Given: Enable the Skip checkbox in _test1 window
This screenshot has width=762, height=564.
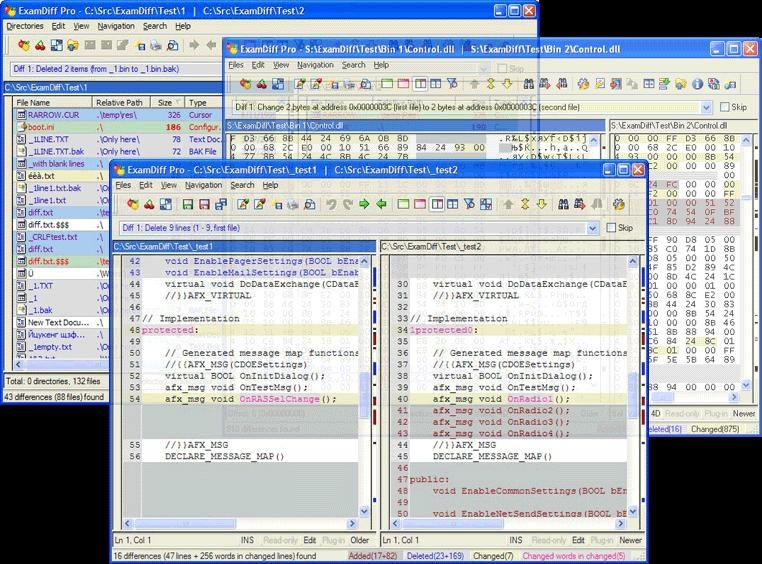Looking at the screenshot, I should (611, 227).
